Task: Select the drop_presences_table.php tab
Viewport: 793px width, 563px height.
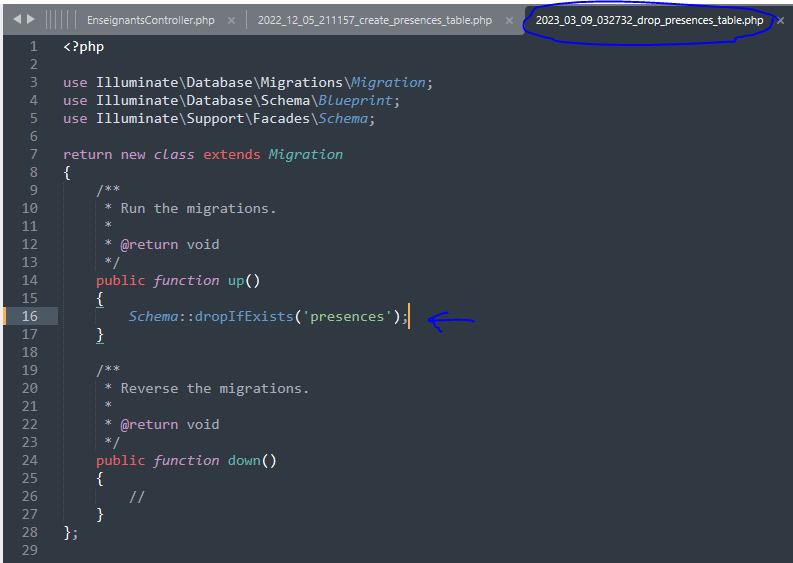Action: click(x=649, y=20)
